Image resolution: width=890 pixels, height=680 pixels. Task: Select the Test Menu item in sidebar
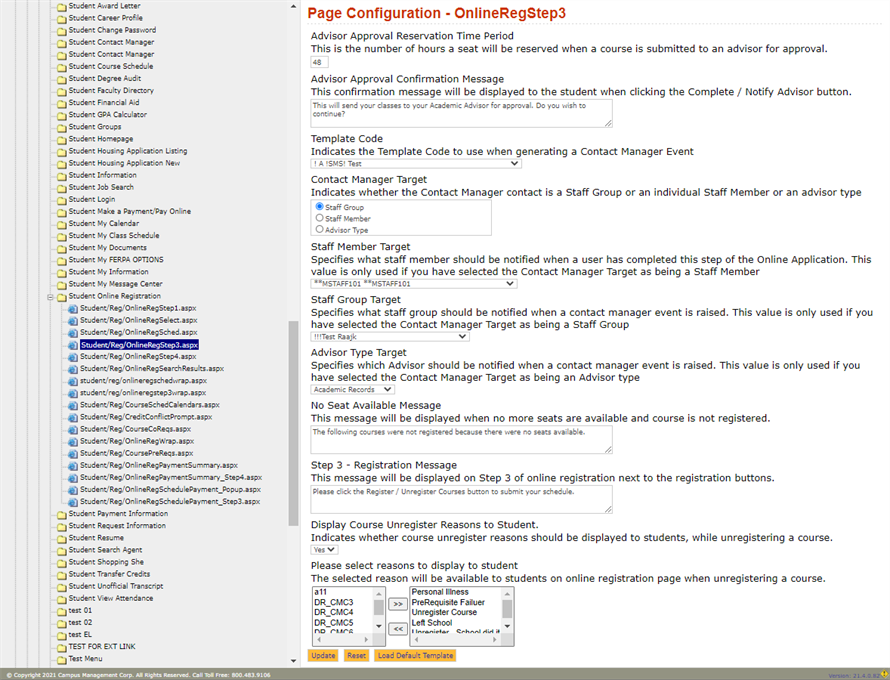click(85, 658)
